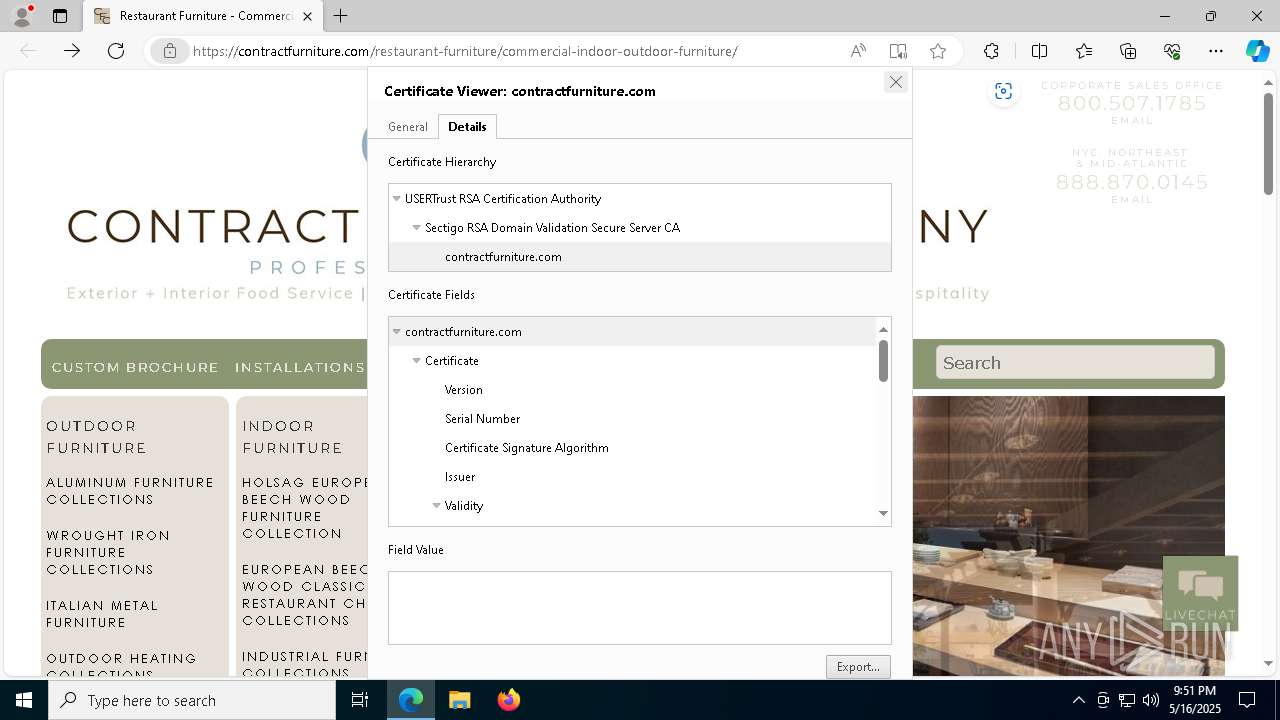Open the Indoor Furniture heading link
The image size is (1280, 720).
pos(293,437)
